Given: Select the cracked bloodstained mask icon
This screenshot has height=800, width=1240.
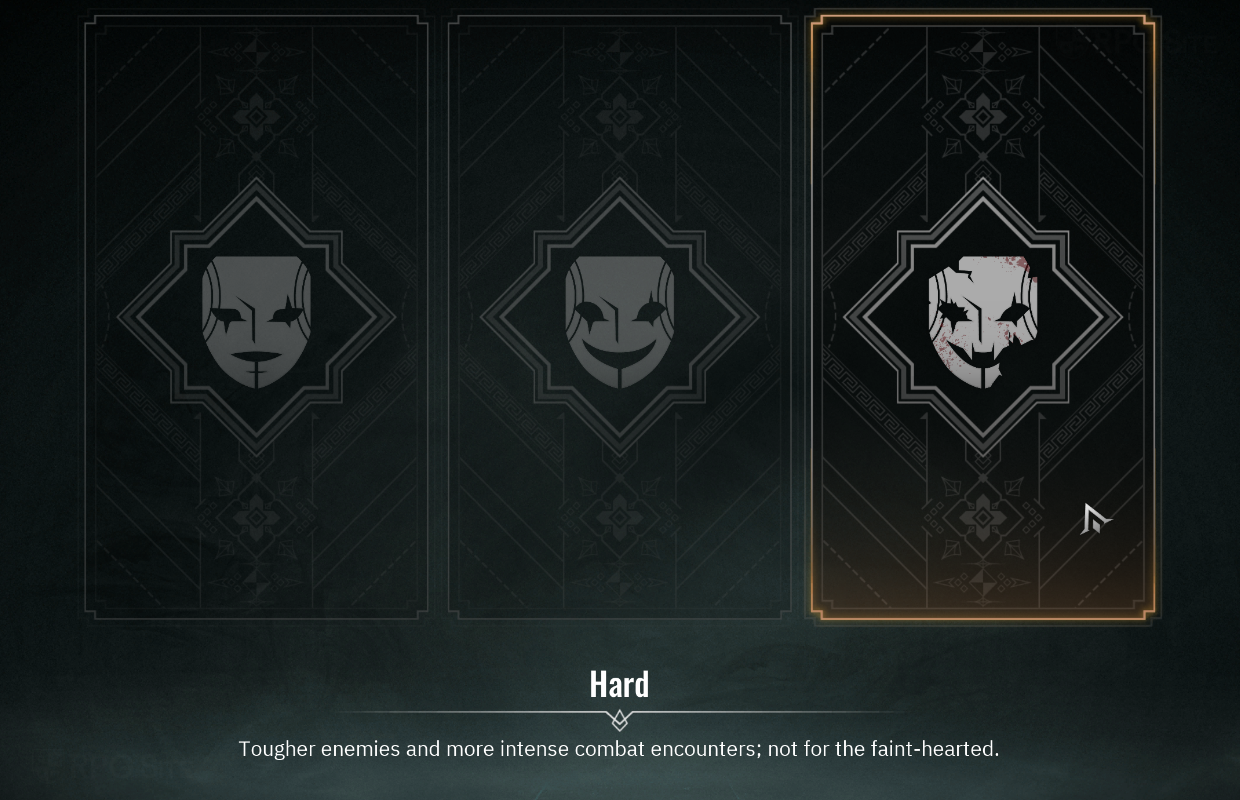Looking at the screenshot, I should [x=983, y=322].
